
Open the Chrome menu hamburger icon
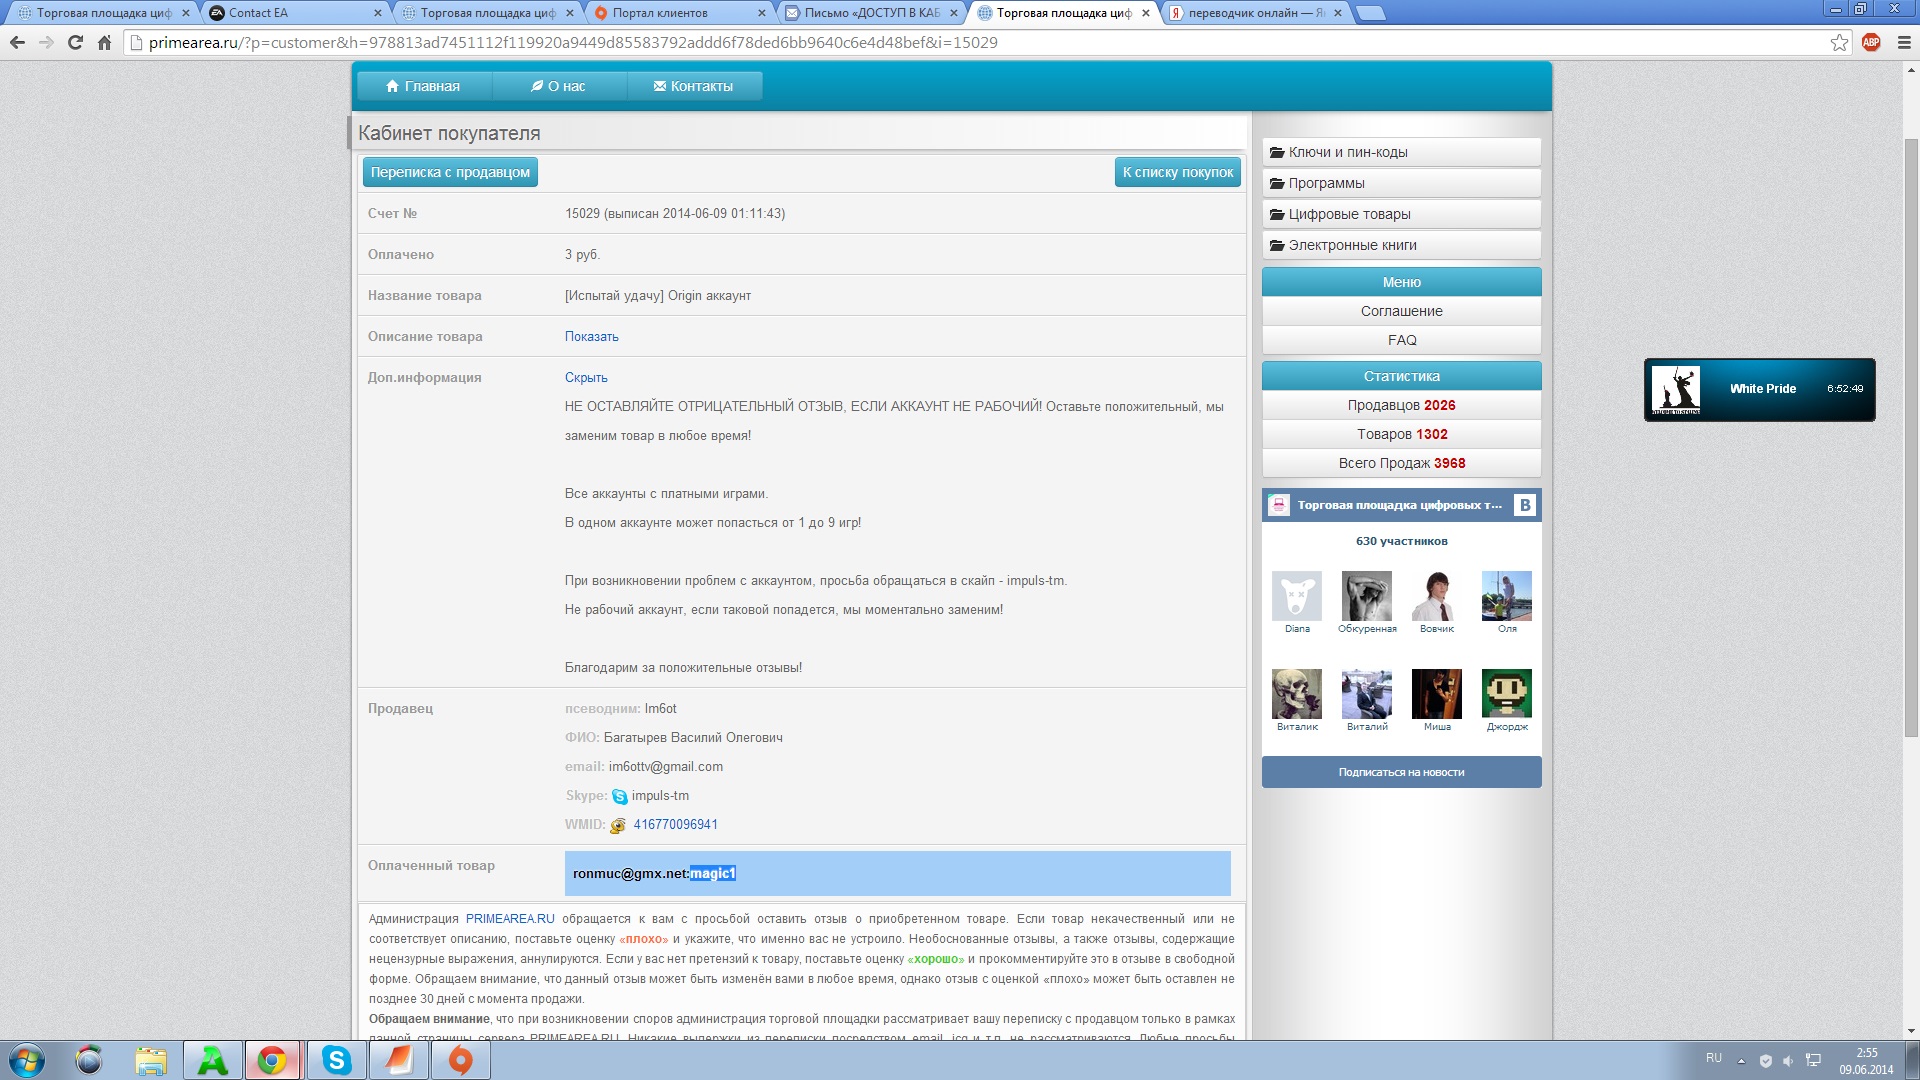click(1904, 42)
